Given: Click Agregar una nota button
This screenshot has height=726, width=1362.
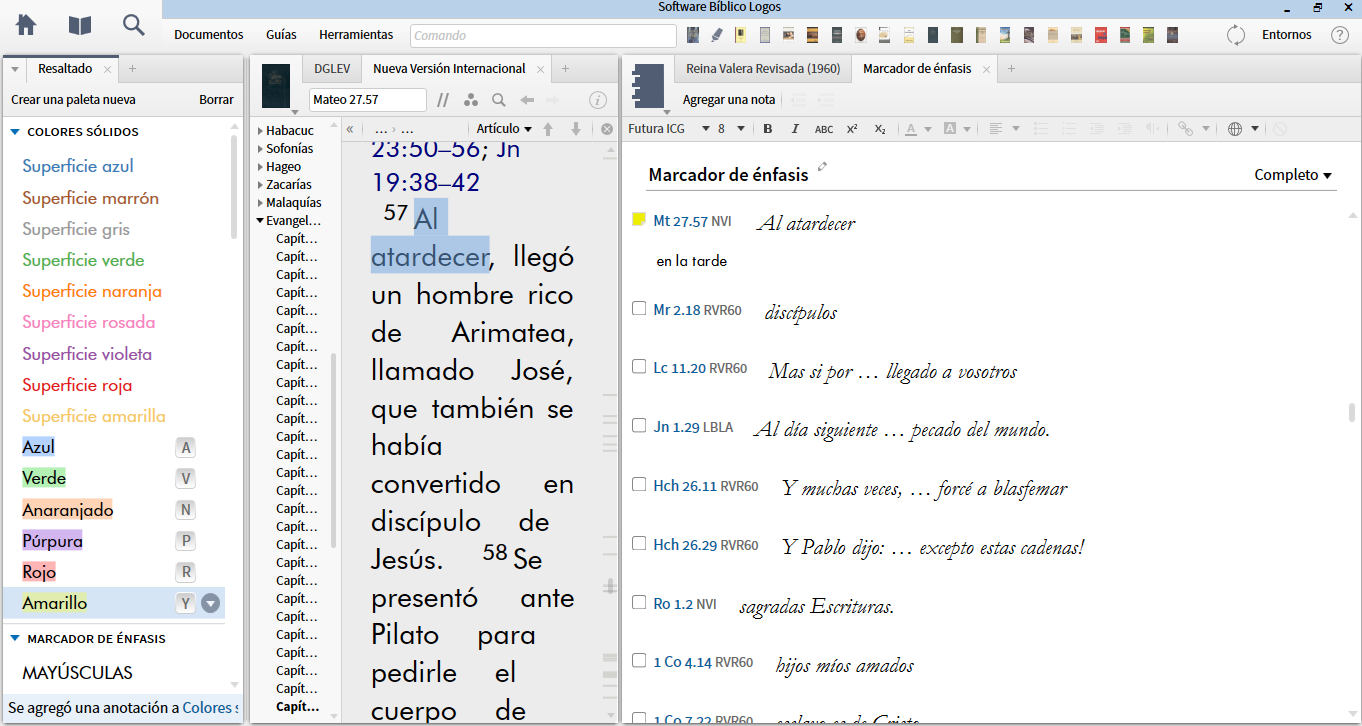Looking at the screenshot, I should coord(729,100).
